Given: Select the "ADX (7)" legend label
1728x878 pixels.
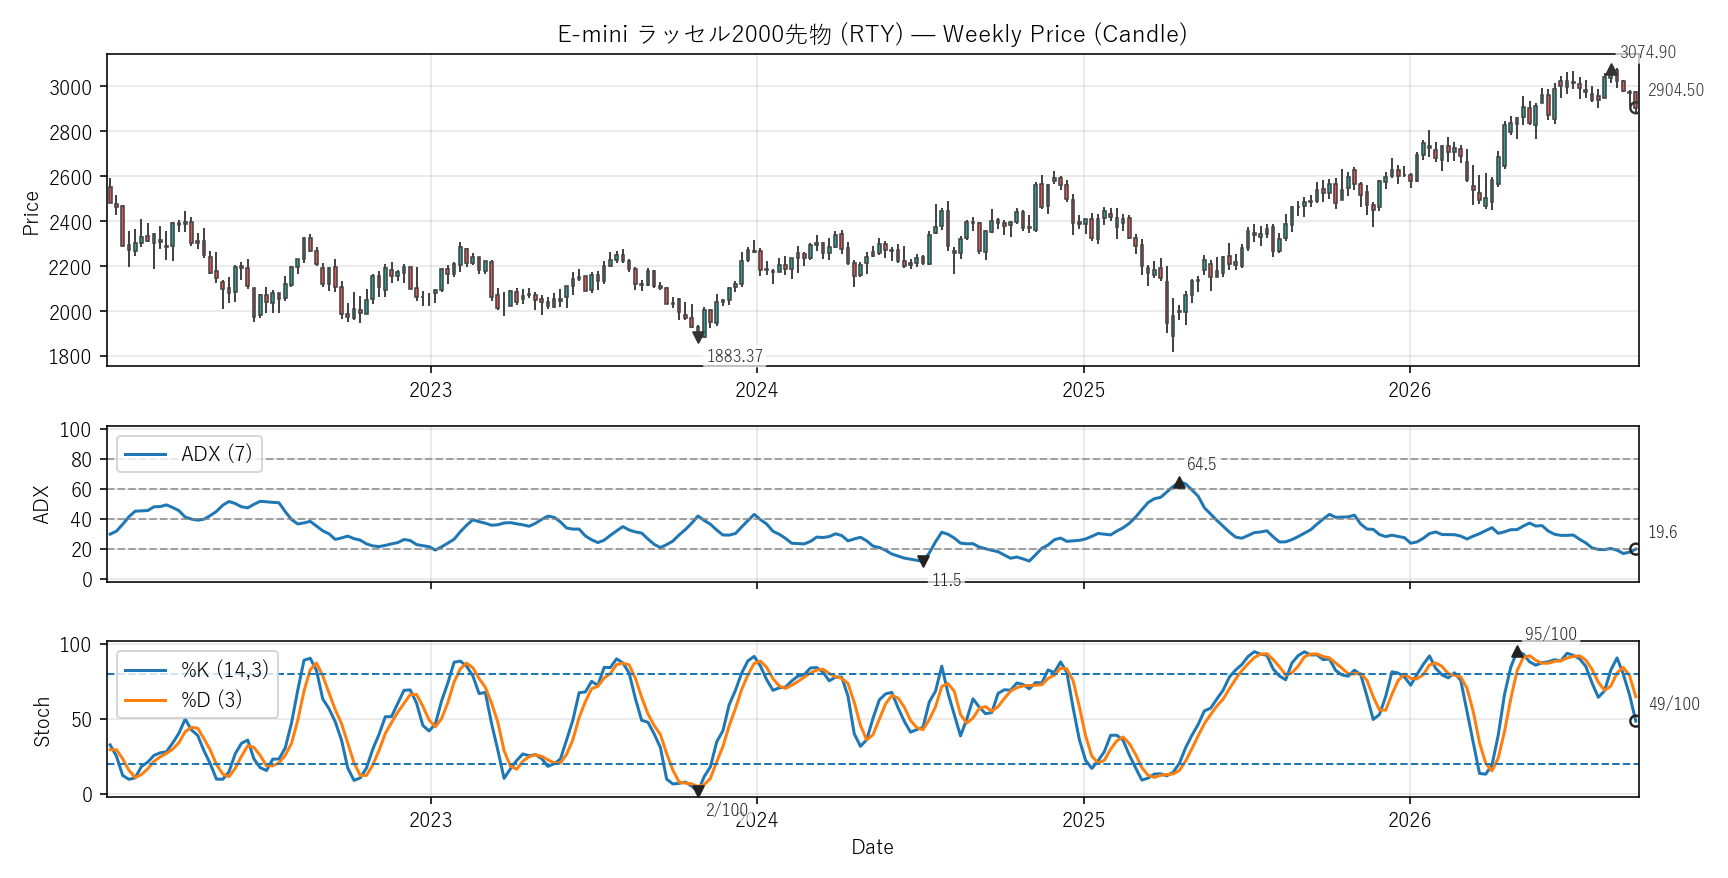Looking at the screenshot, I should [217, 454].
